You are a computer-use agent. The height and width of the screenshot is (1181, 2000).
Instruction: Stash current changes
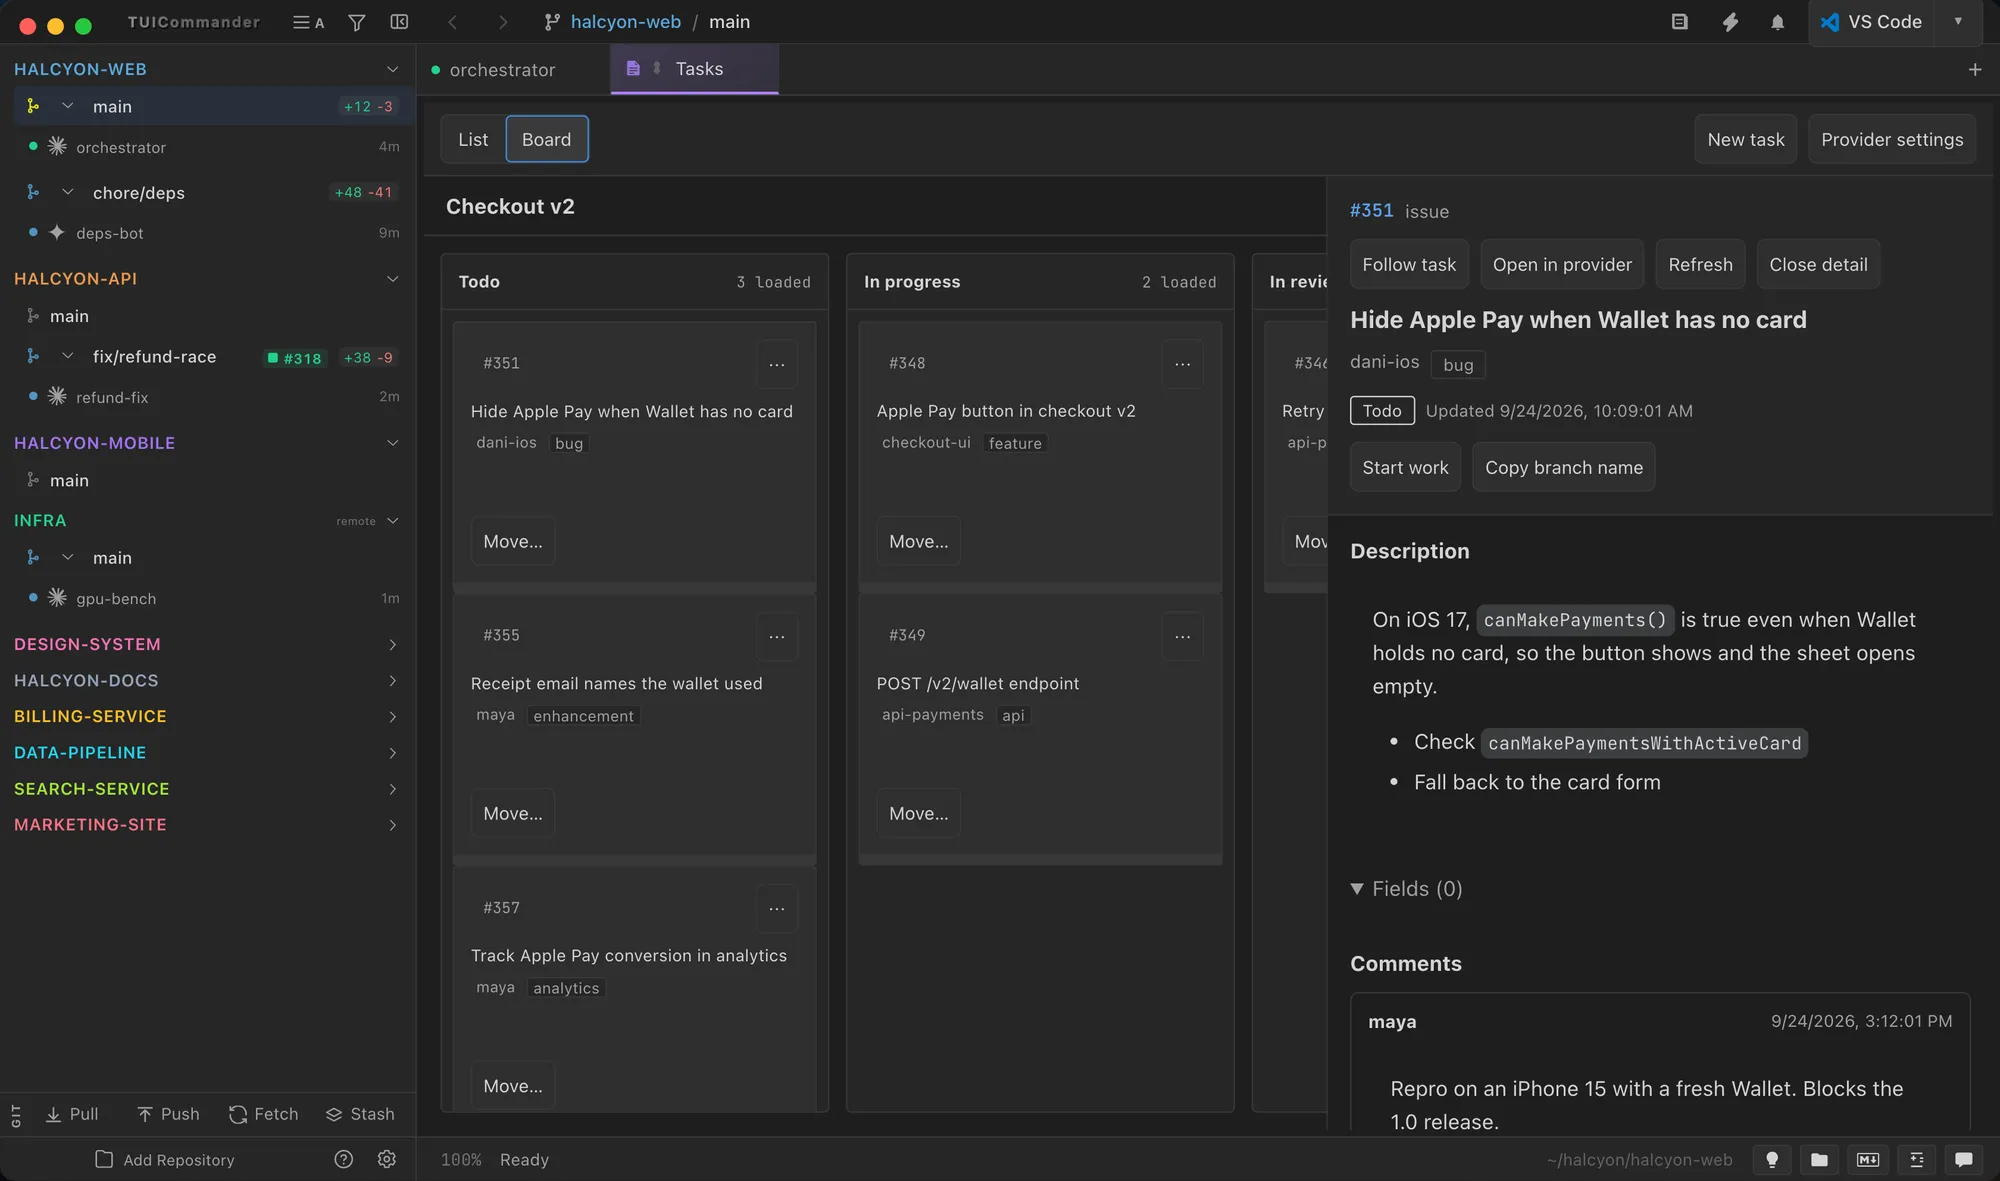(x=360, y=1114)
